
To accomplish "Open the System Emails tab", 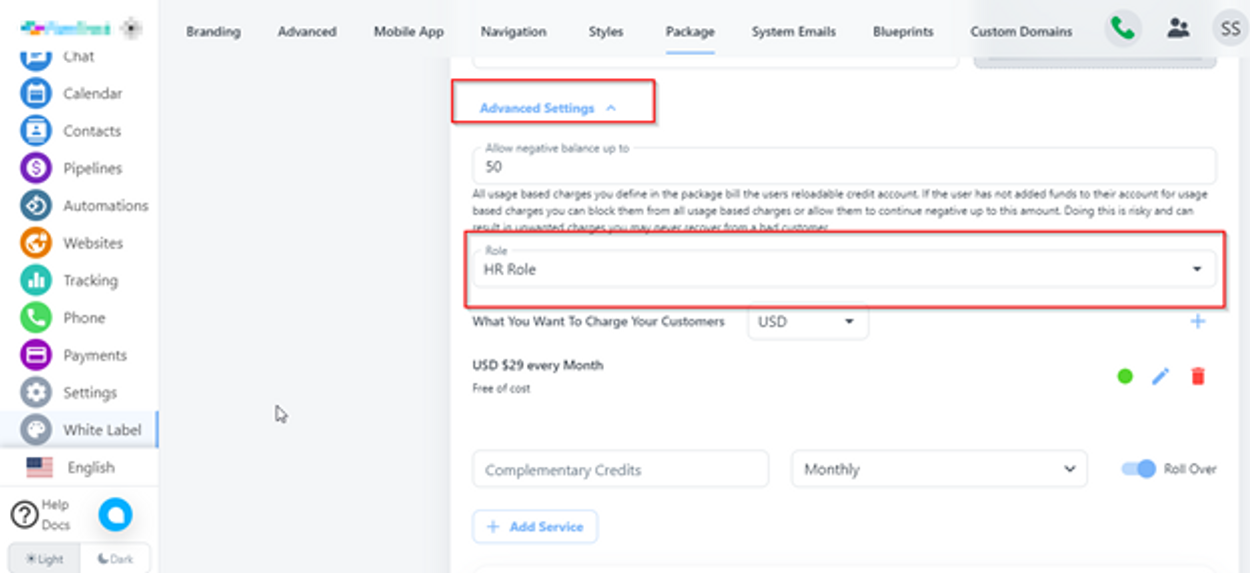I will 793,32.
